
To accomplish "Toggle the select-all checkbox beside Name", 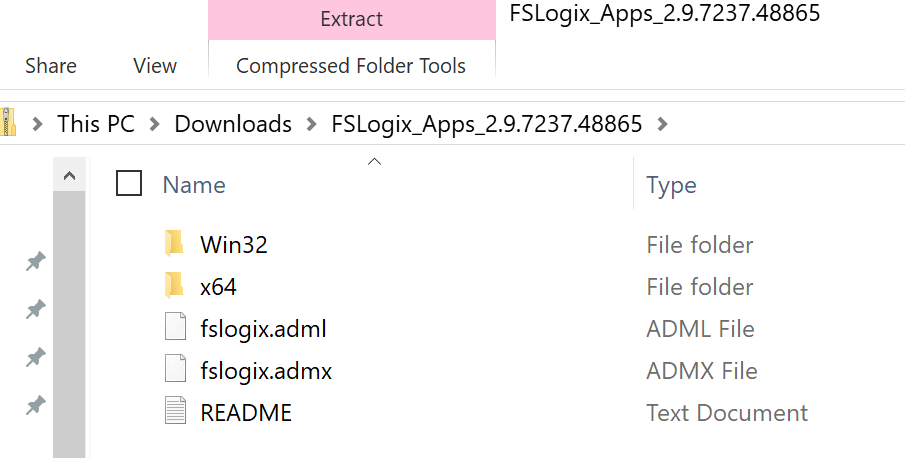I will 129,183.
